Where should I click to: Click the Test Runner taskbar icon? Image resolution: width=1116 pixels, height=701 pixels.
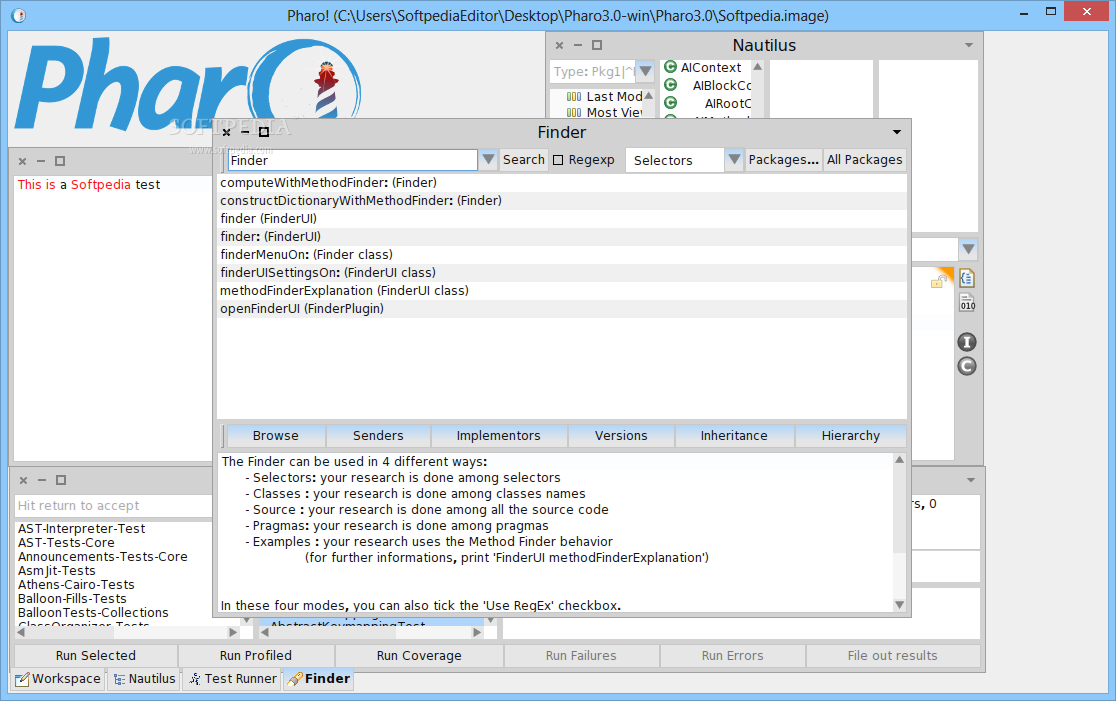pyautogui.click(x=194, y=679)
